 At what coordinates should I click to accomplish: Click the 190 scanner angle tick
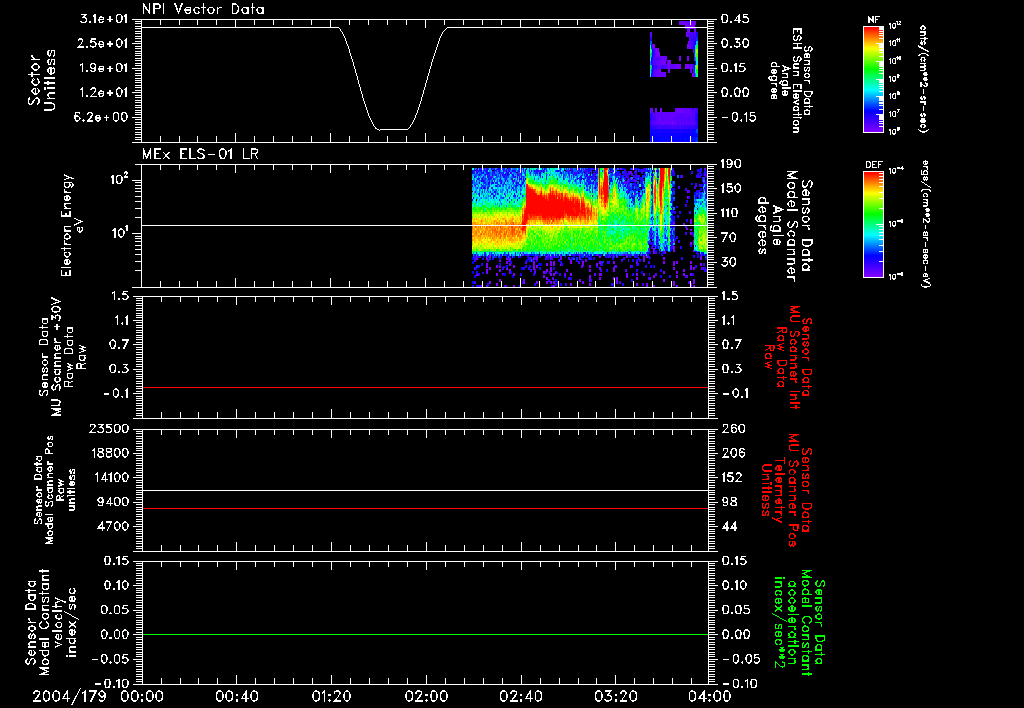731,164
